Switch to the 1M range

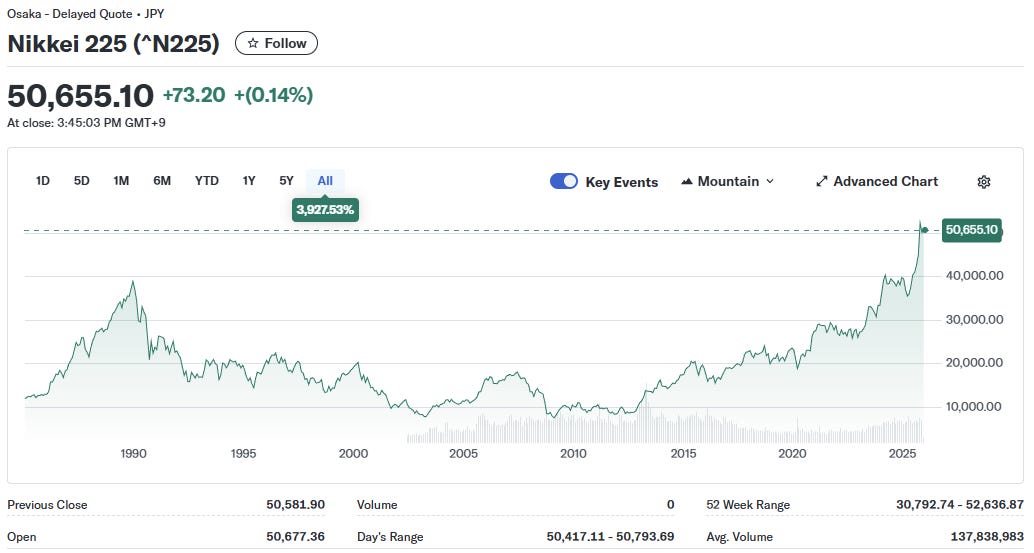click(121, 181)
